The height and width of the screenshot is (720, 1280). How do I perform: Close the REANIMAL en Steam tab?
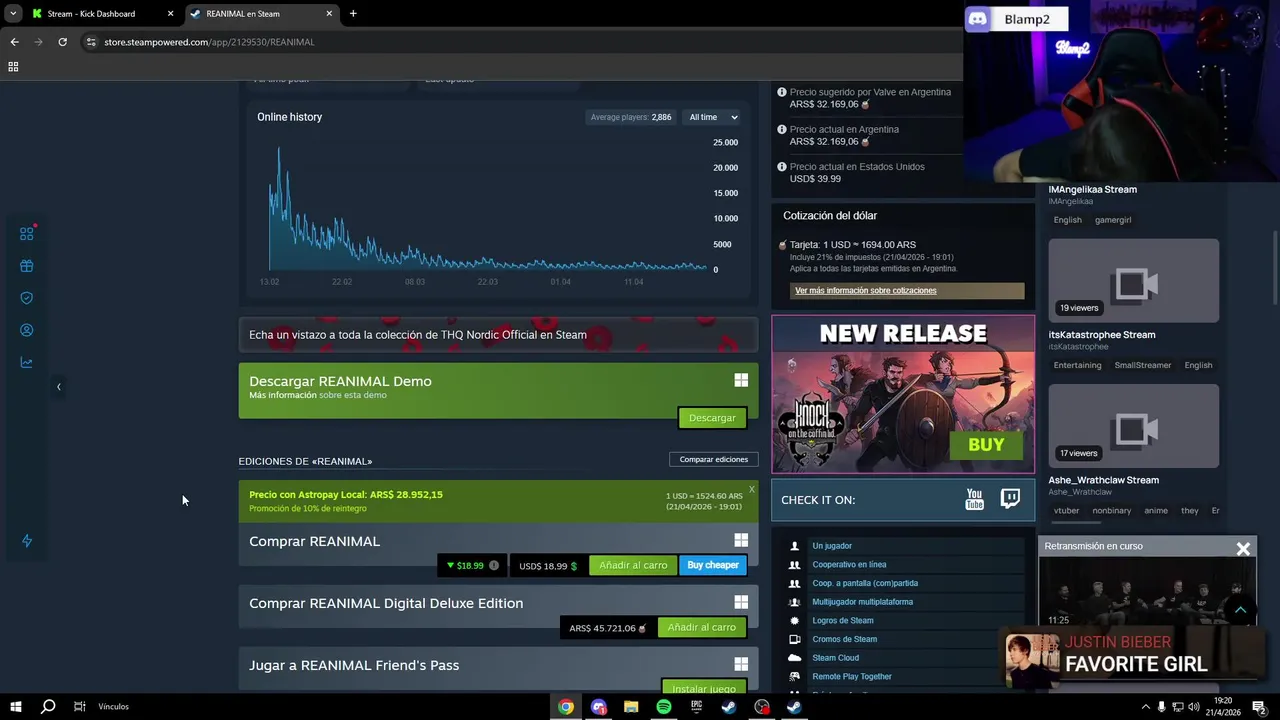[x=329, y=14]
